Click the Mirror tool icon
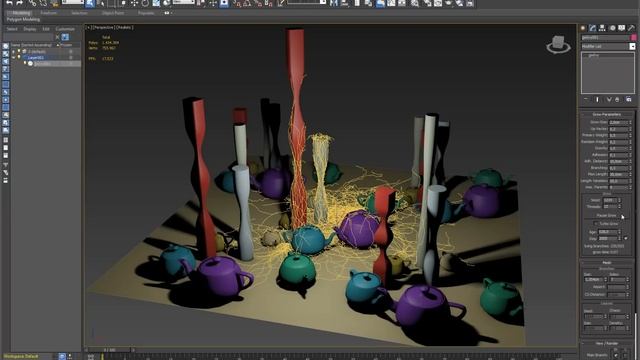Screen dimensions: 640x360 (334, 3)
